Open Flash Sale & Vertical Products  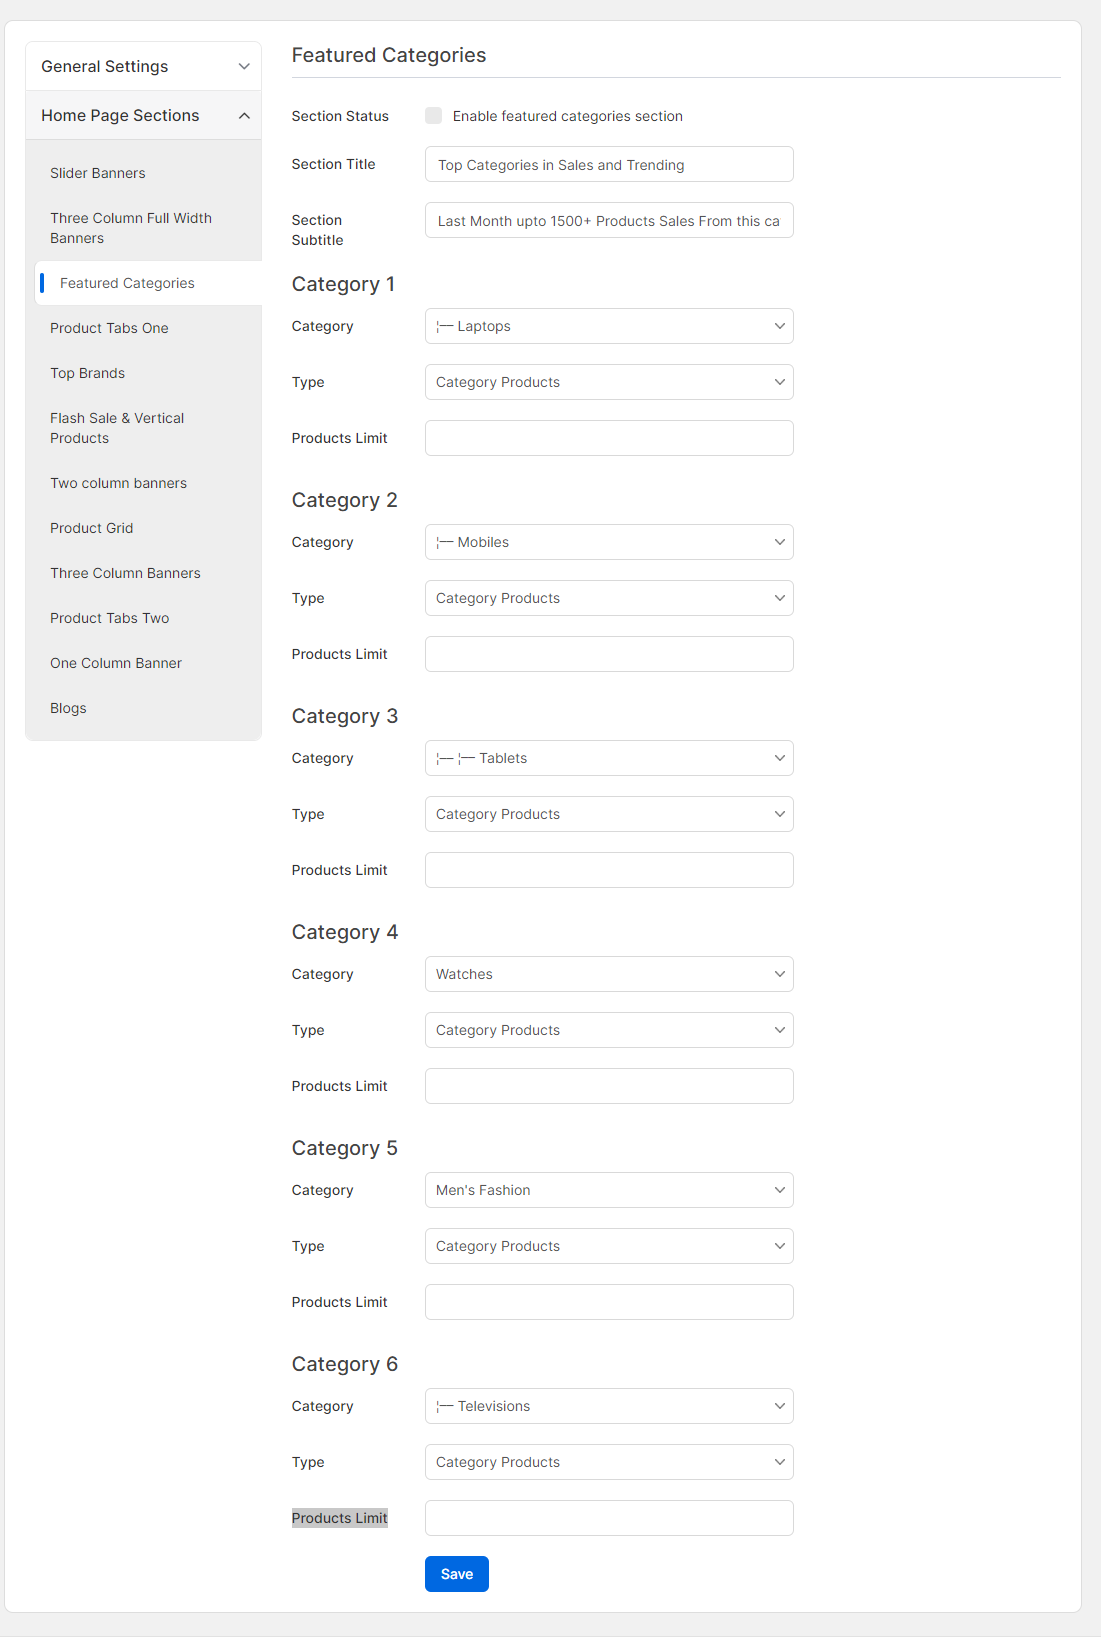(x=117, y=428)
